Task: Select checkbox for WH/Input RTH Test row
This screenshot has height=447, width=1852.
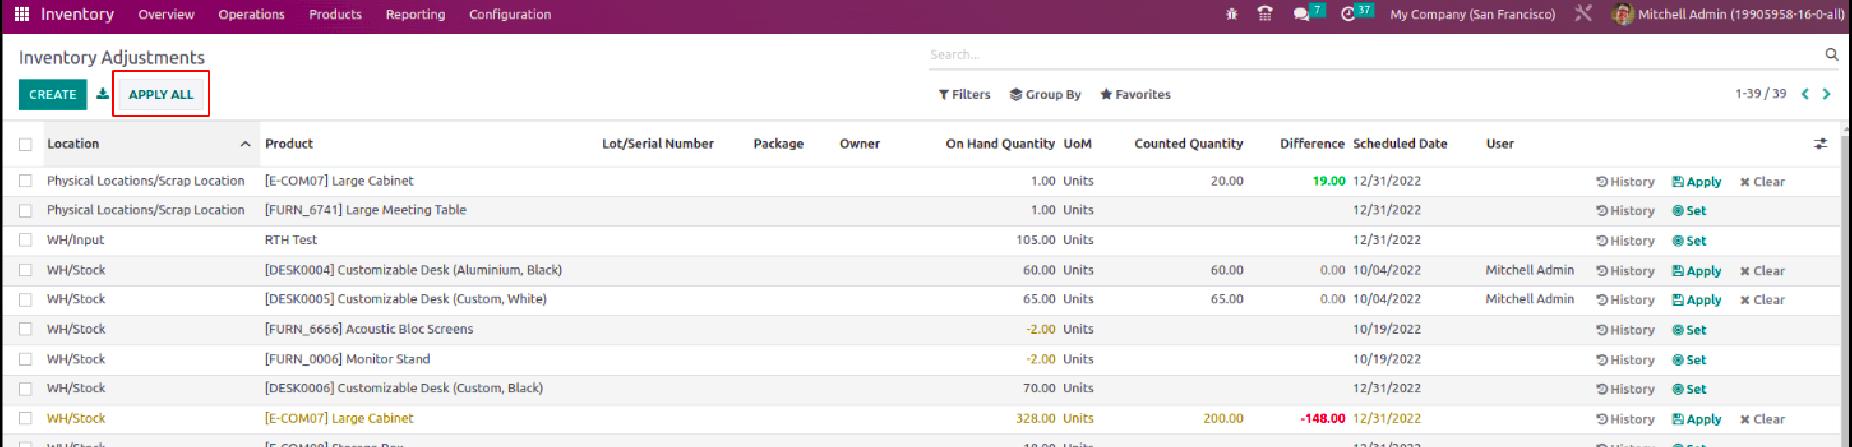Action: 26,240
